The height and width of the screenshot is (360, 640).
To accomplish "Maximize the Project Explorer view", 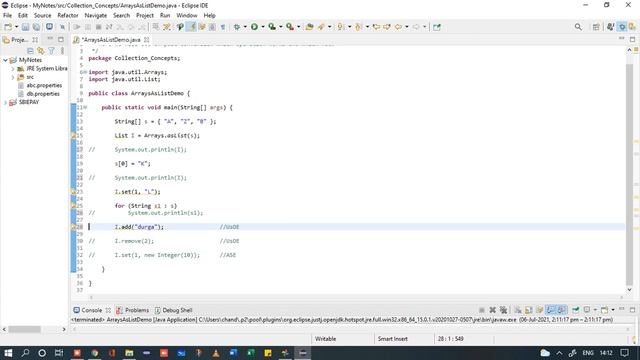I will pyautogui.click(x=61, y=39).
